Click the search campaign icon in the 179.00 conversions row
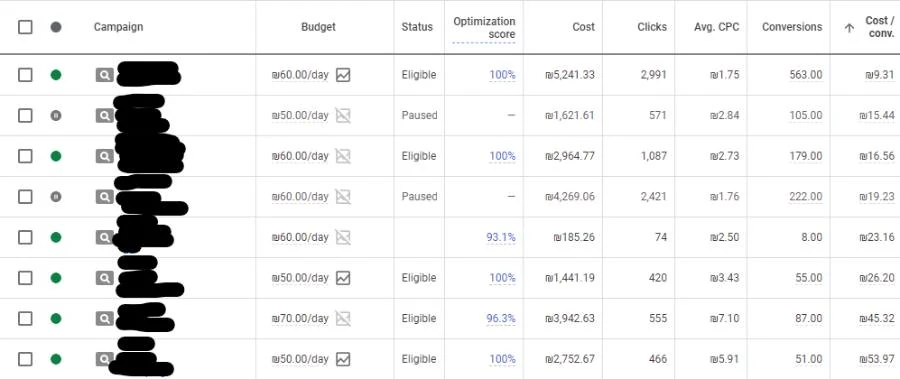The image size is (900, 379). 104,156
